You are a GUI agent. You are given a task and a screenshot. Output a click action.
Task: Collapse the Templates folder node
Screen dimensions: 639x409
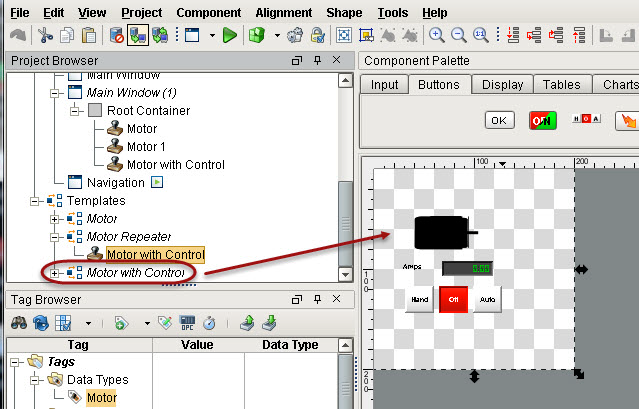point(33,201)
